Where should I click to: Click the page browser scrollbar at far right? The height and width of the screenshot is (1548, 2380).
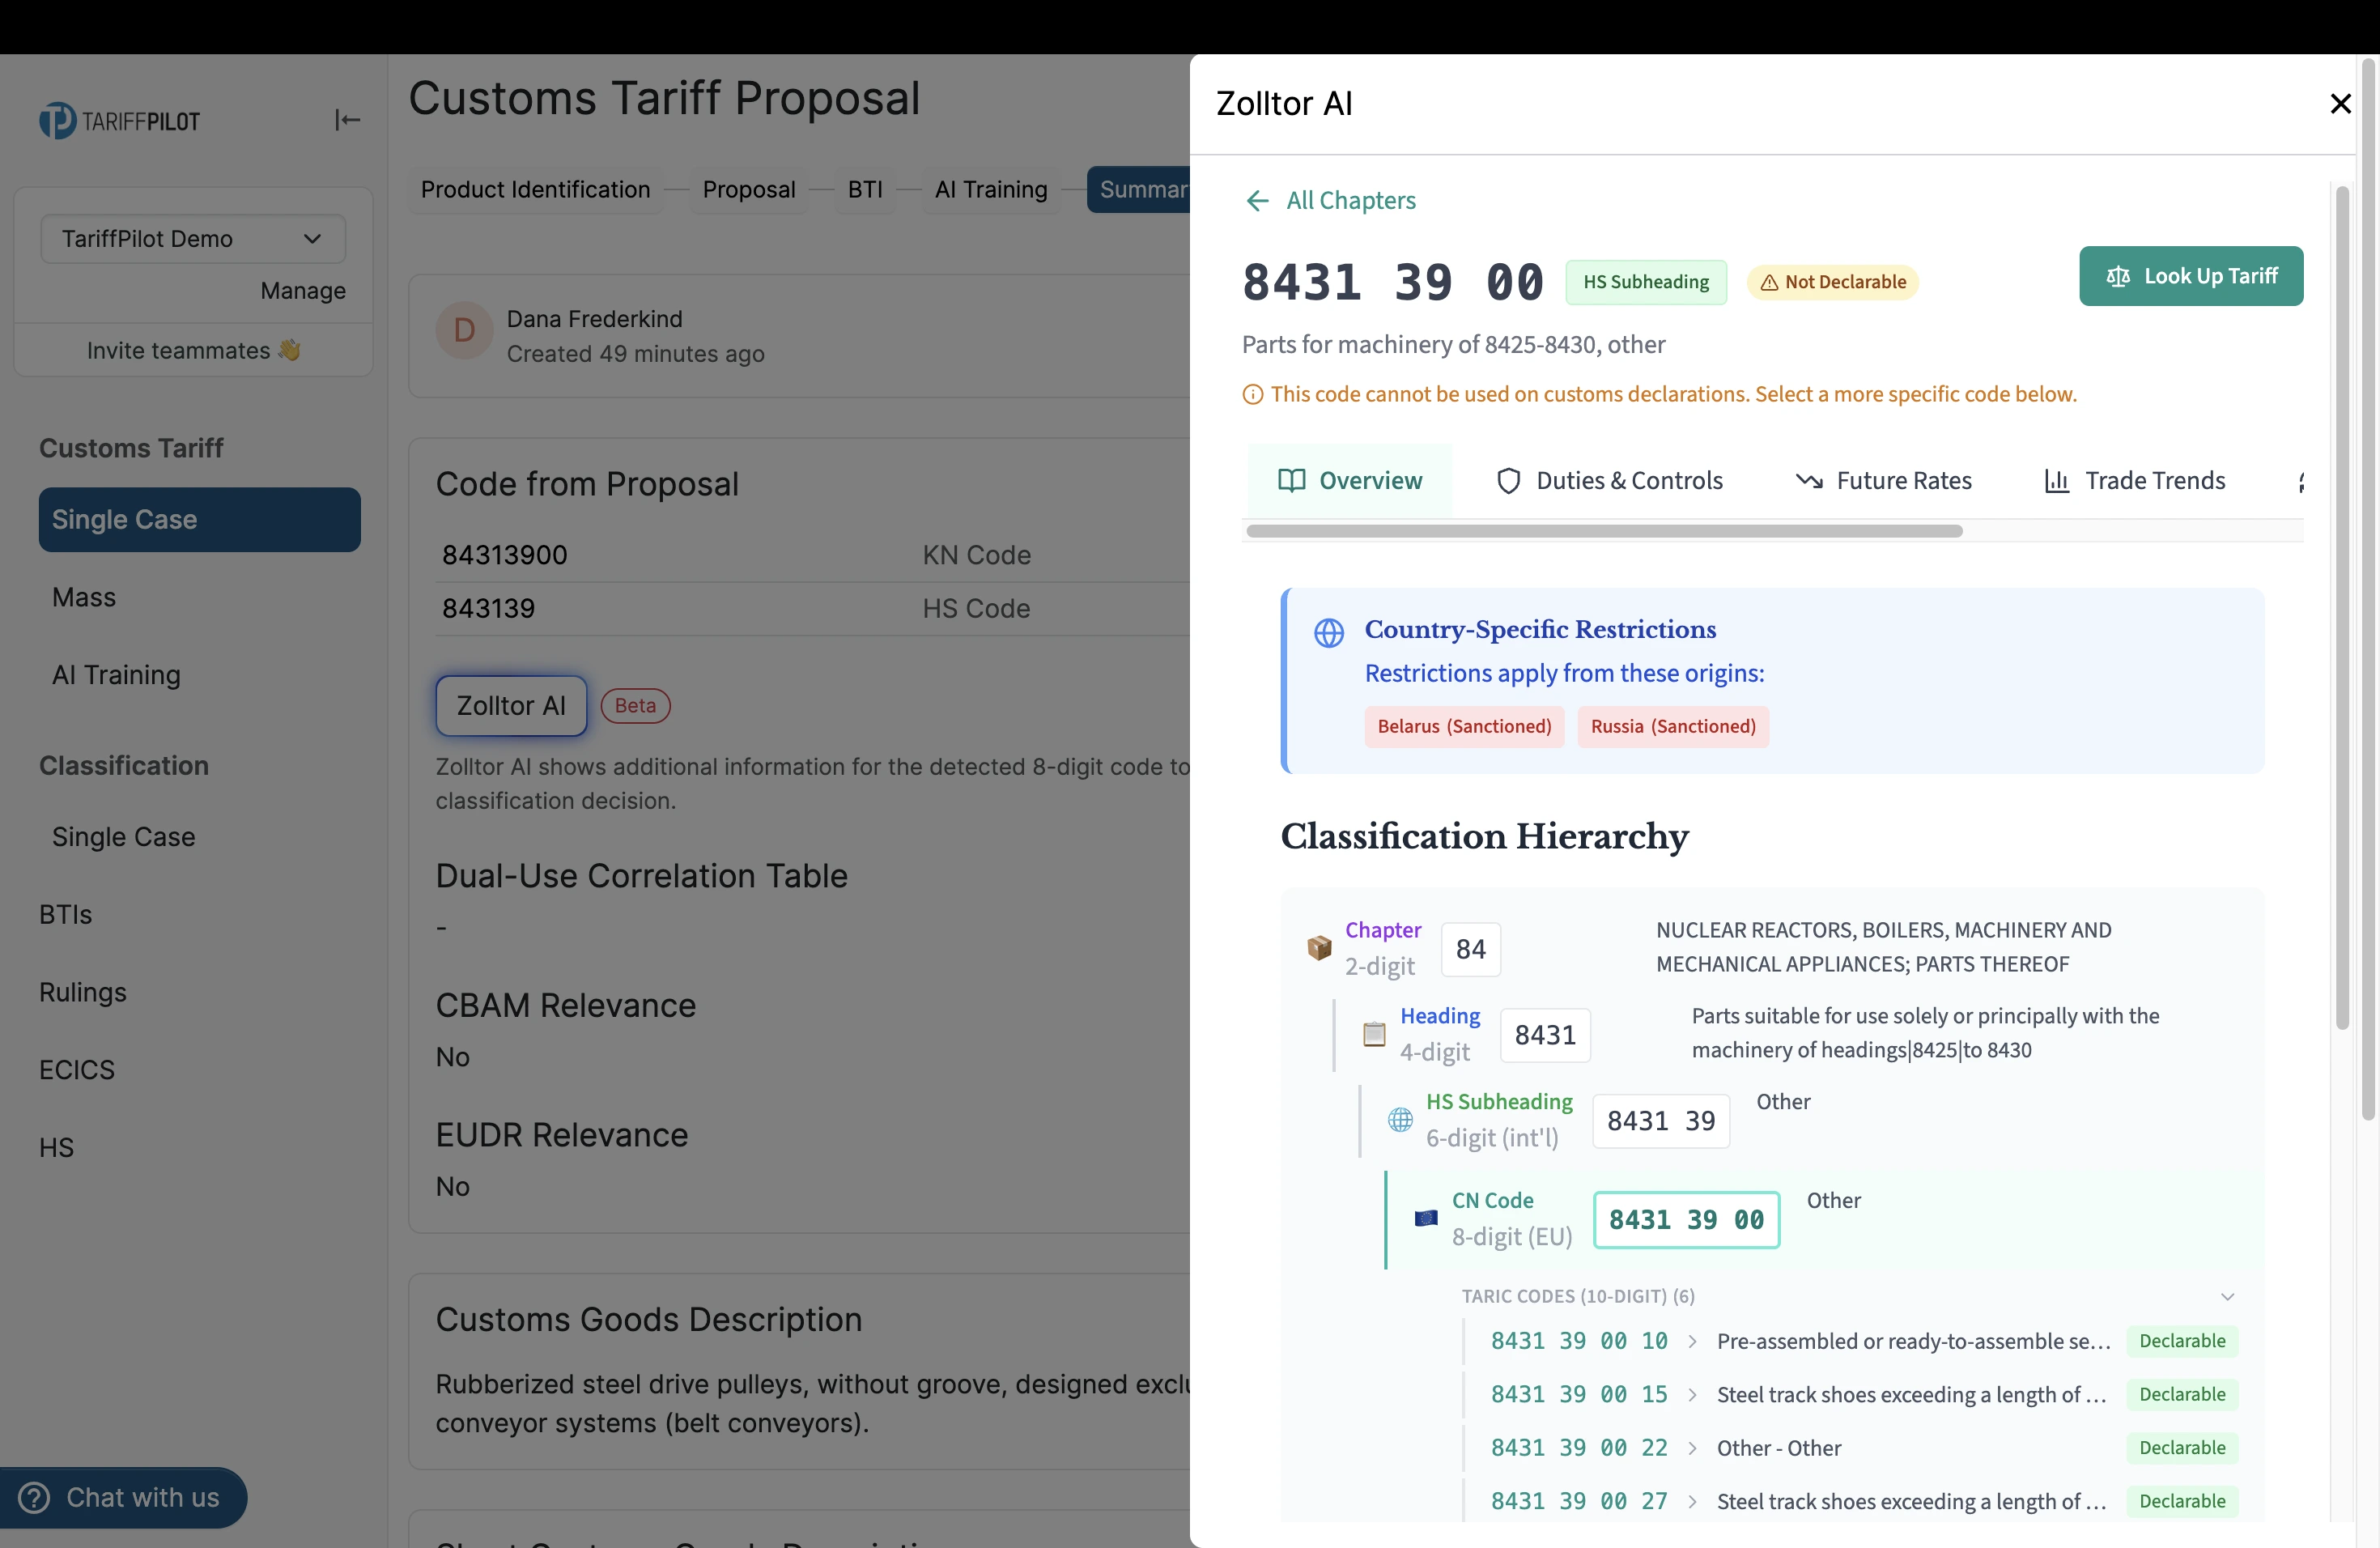2368,590
